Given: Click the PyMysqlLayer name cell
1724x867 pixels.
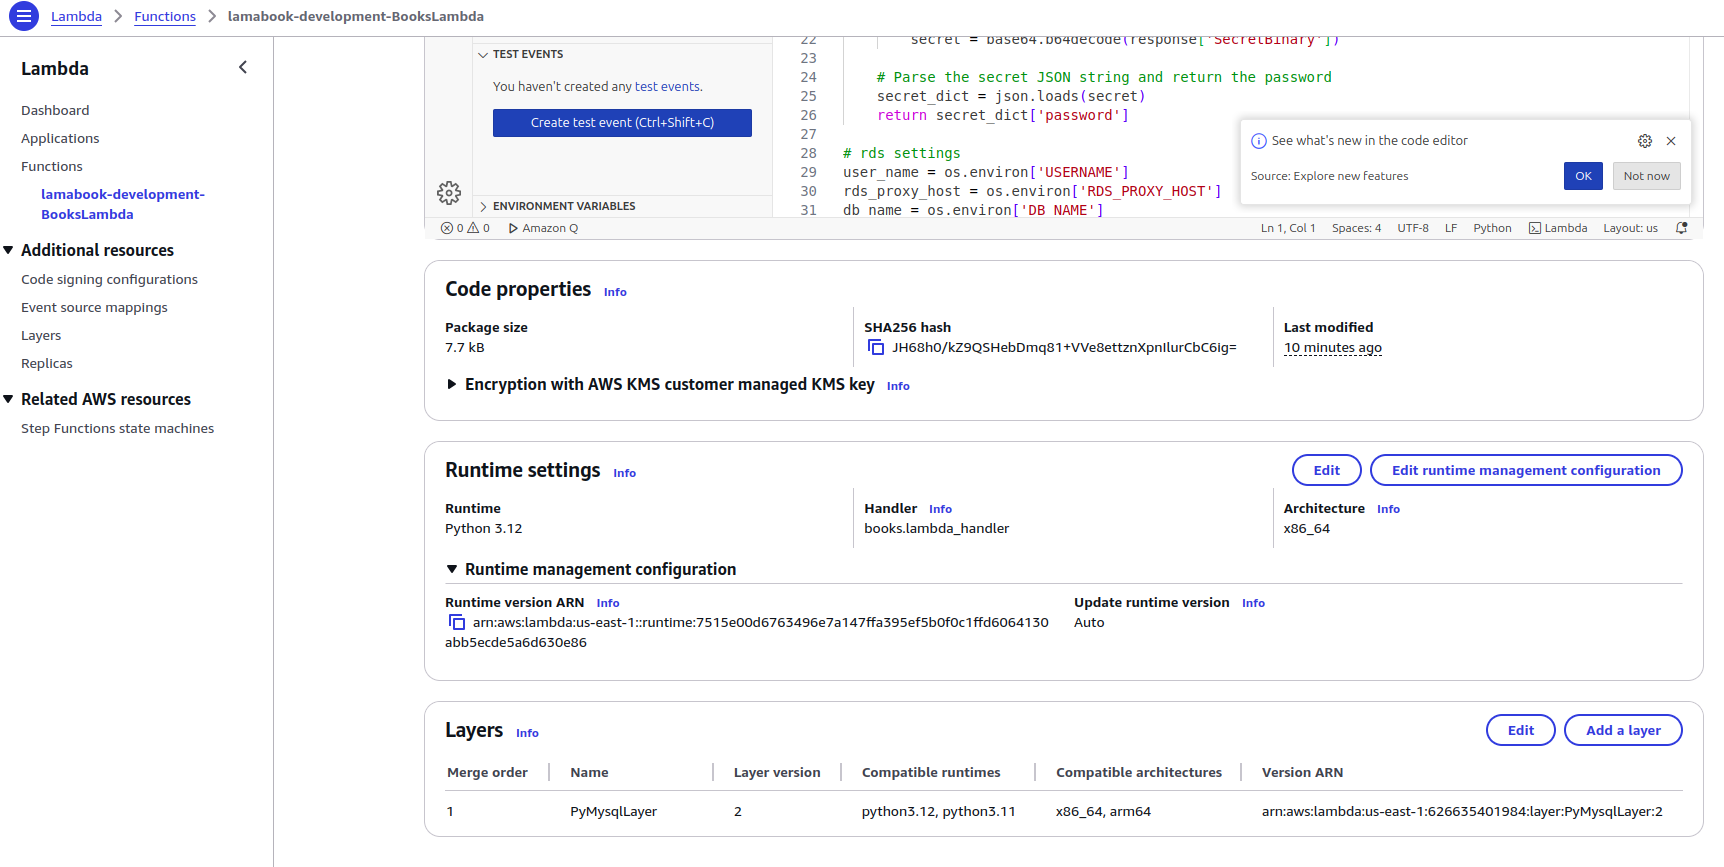Looking at the screenshot, I should tap(613, 811).
